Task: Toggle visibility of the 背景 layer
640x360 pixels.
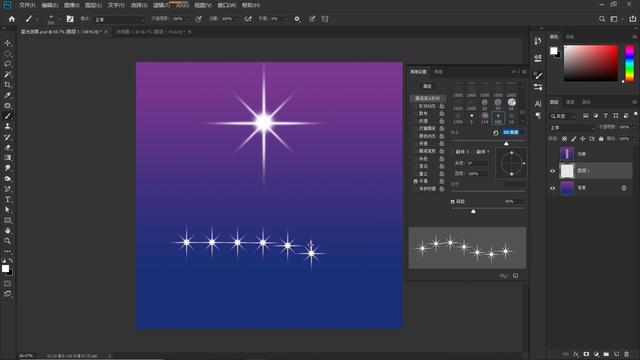Action: pos(553,188)
